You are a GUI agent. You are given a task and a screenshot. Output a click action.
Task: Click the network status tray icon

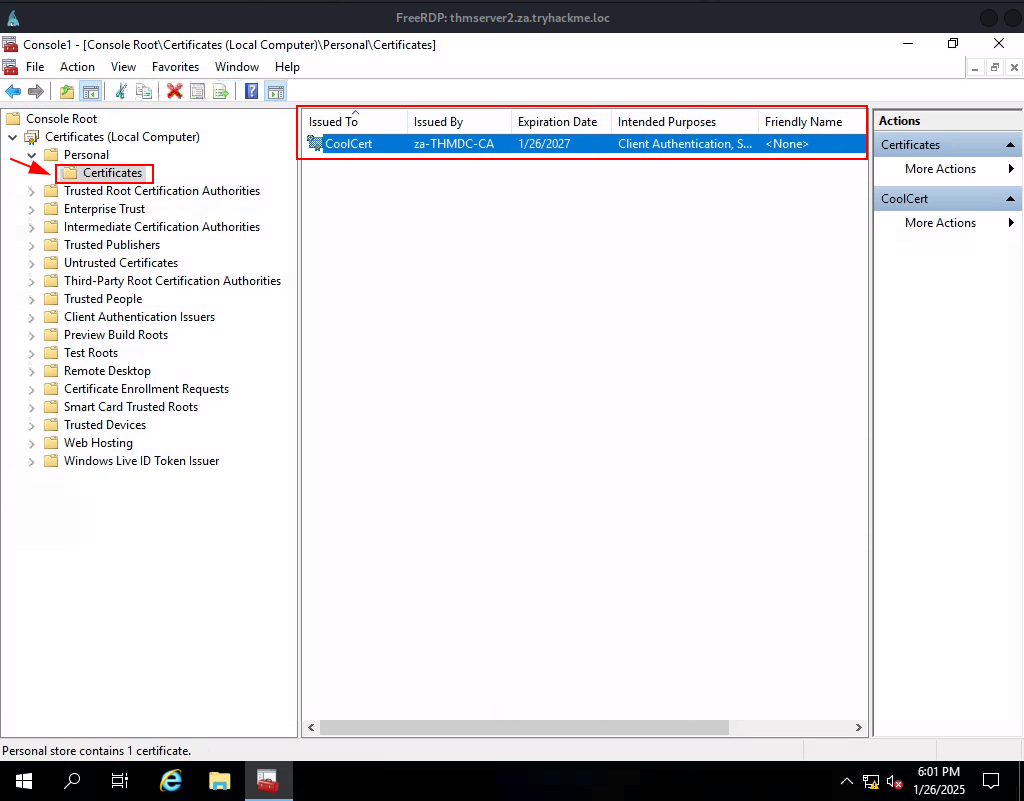pos(871,781)
